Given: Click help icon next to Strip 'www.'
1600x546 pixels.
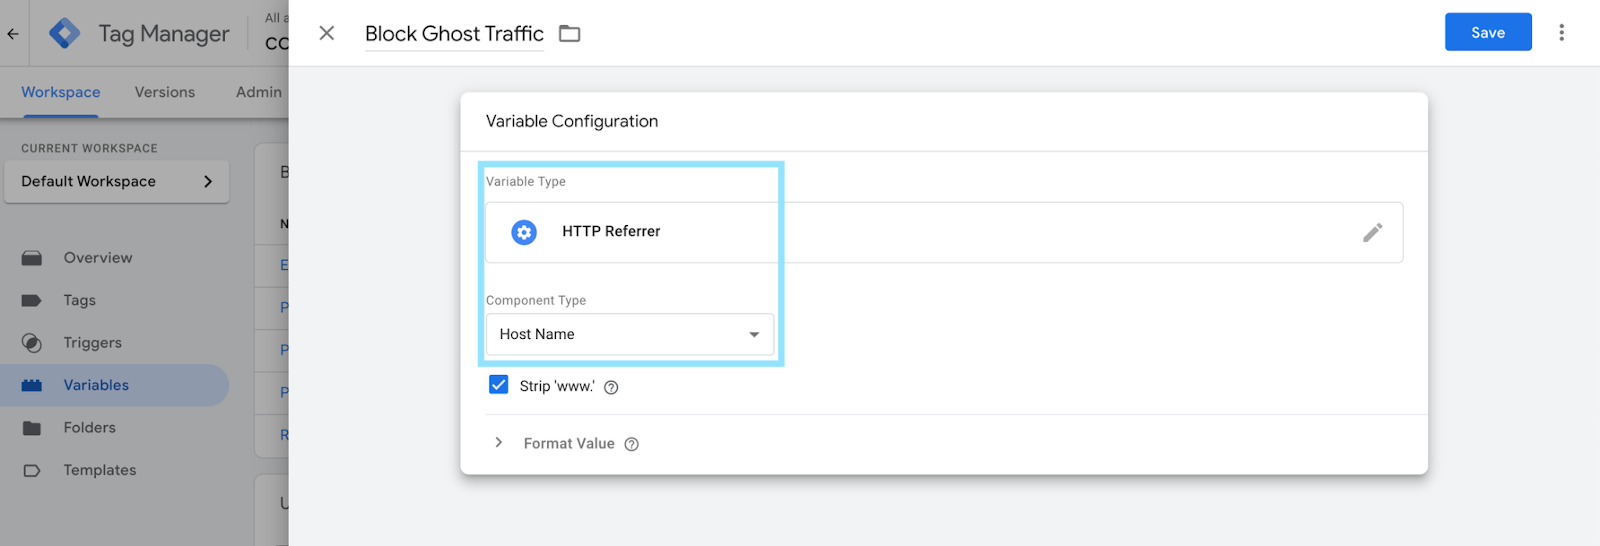Looking at the screenshot, I should [x=611, y=387].
